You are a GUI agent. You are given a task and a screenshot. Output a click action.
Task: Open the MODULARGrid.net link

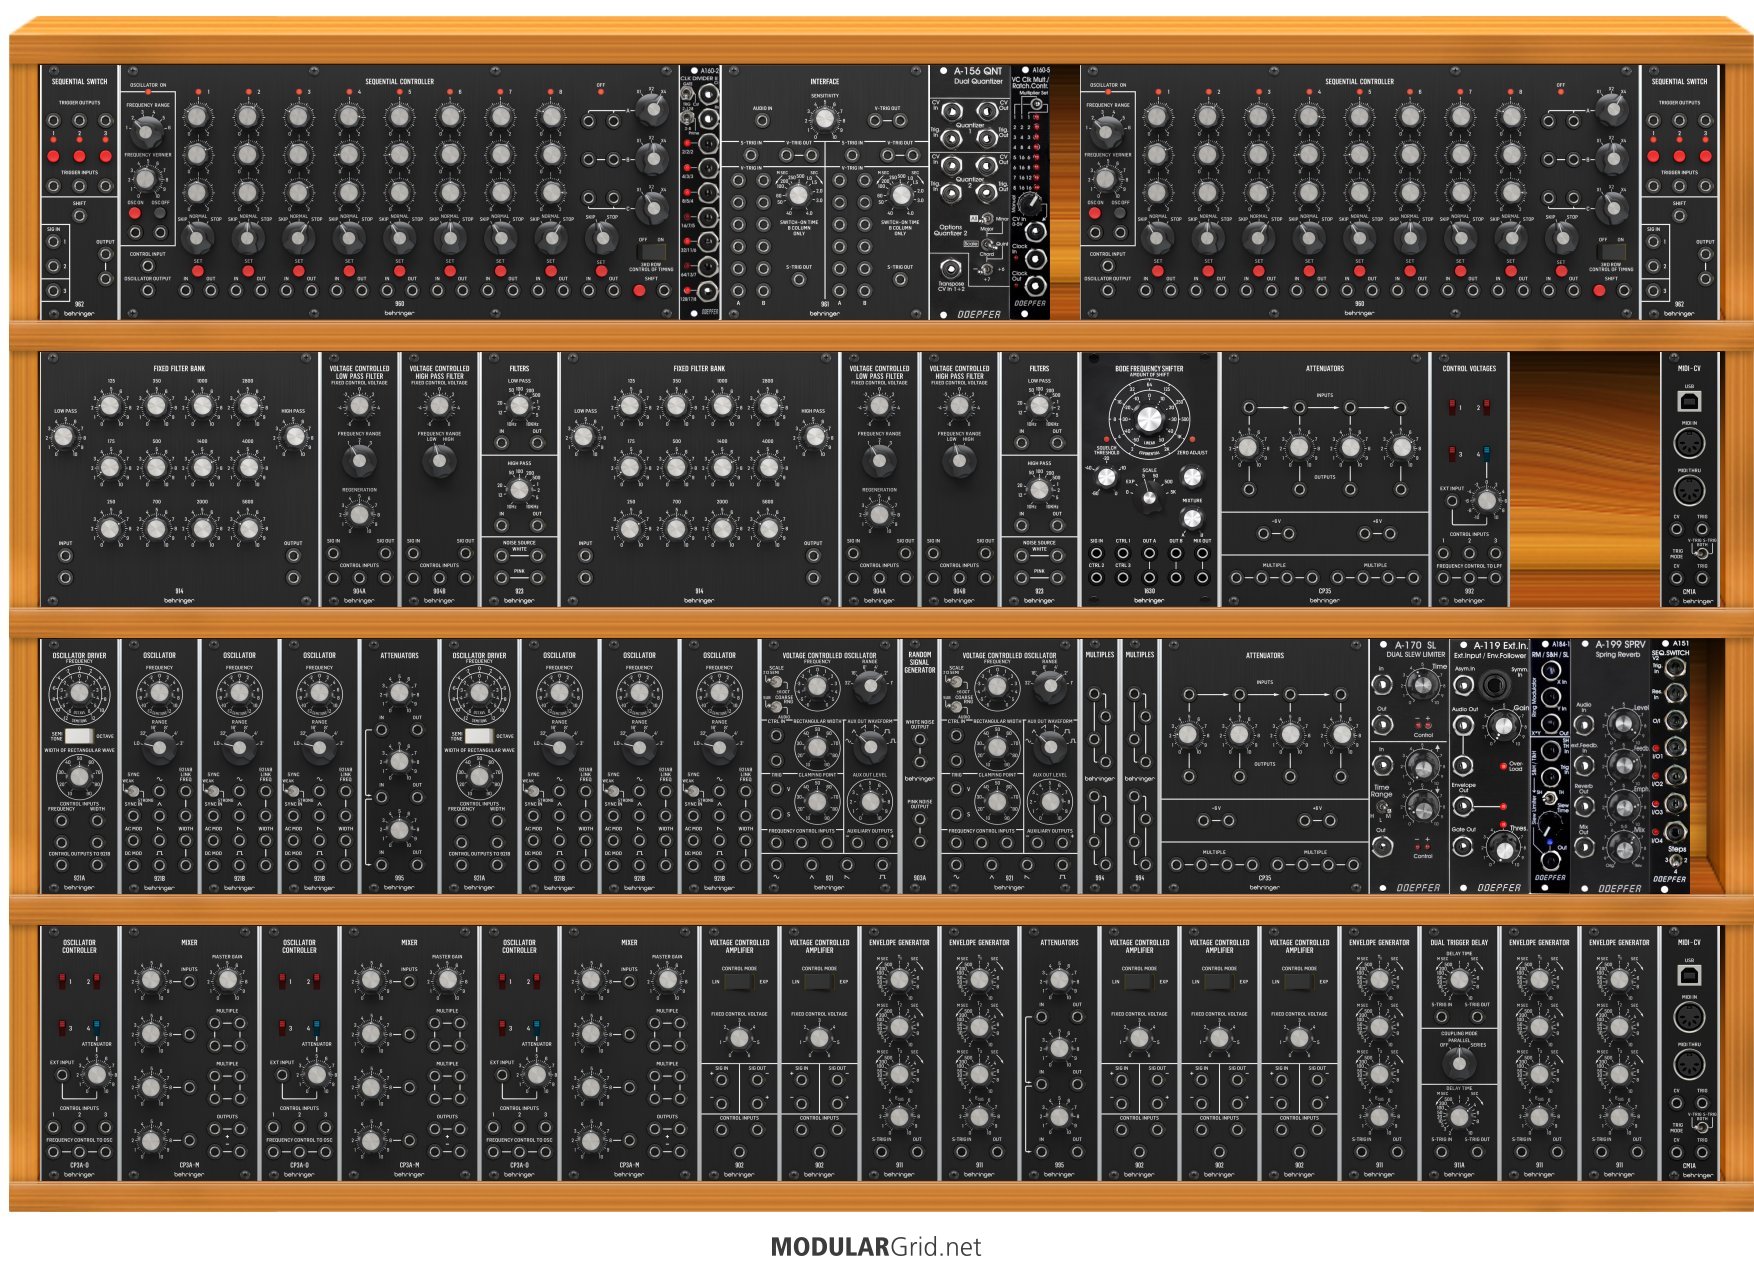pos(876,1247)
